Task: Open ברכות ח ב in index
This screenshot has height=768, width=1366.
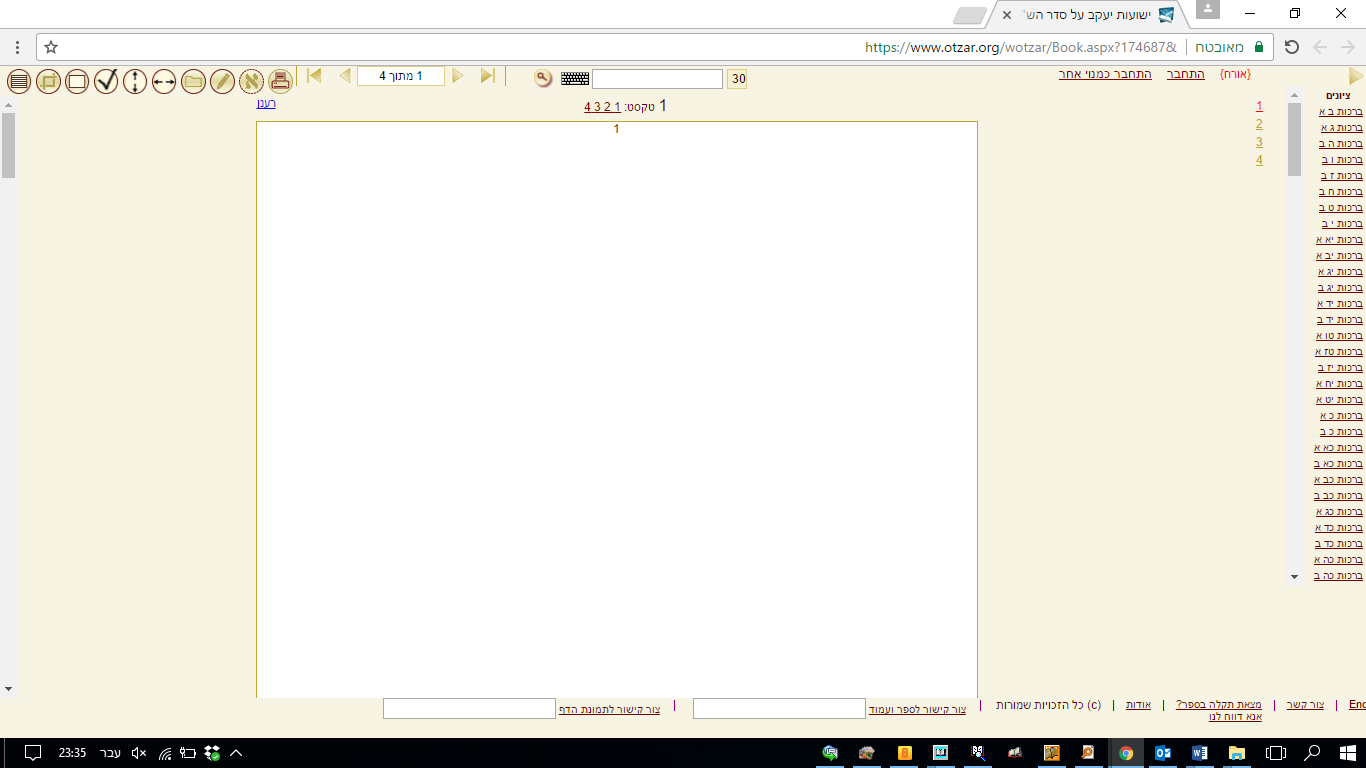Action: pos(1341,192)
